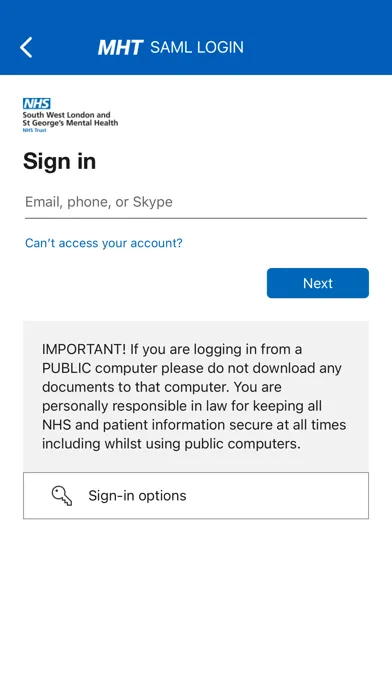This screenshot has width=392, height=696.
Task: Open the Can't access your account link
Action: 103,243
